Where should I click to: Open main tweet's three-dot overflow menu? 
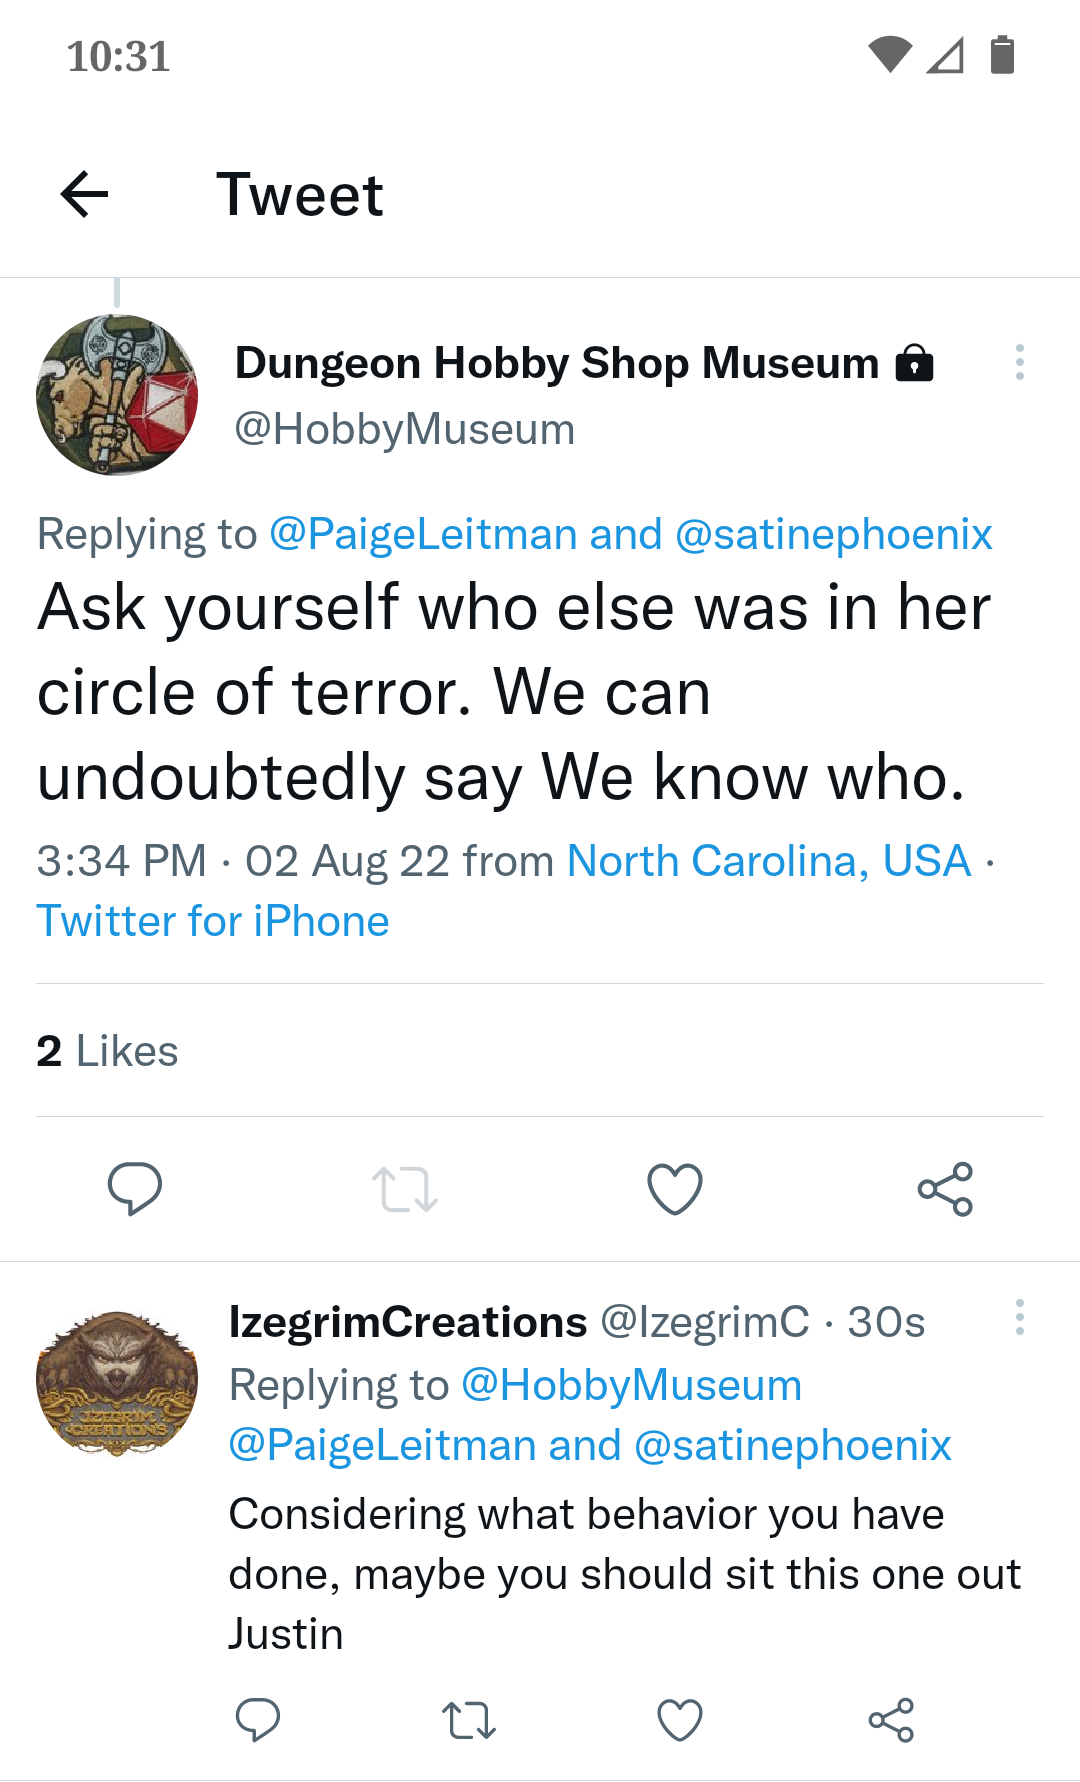tap(1019, 362)
